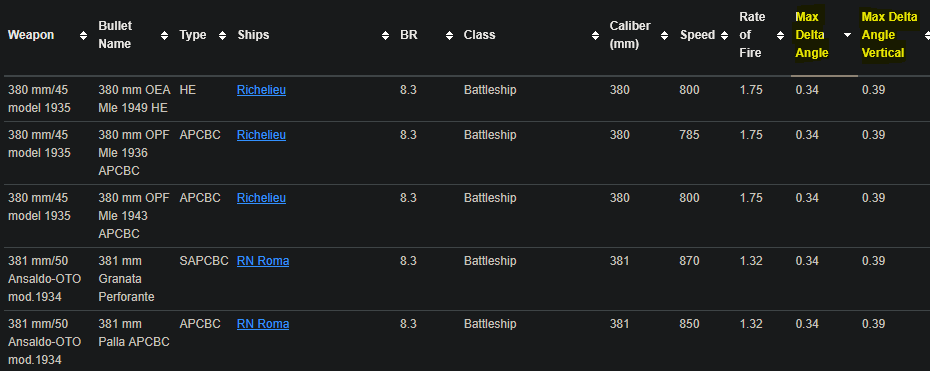The width and height of the screenshot is (930, 371).
Task: Open RN Roma link in Palla APCBC row
Action: pyautogui.click(x=263, y=324)
